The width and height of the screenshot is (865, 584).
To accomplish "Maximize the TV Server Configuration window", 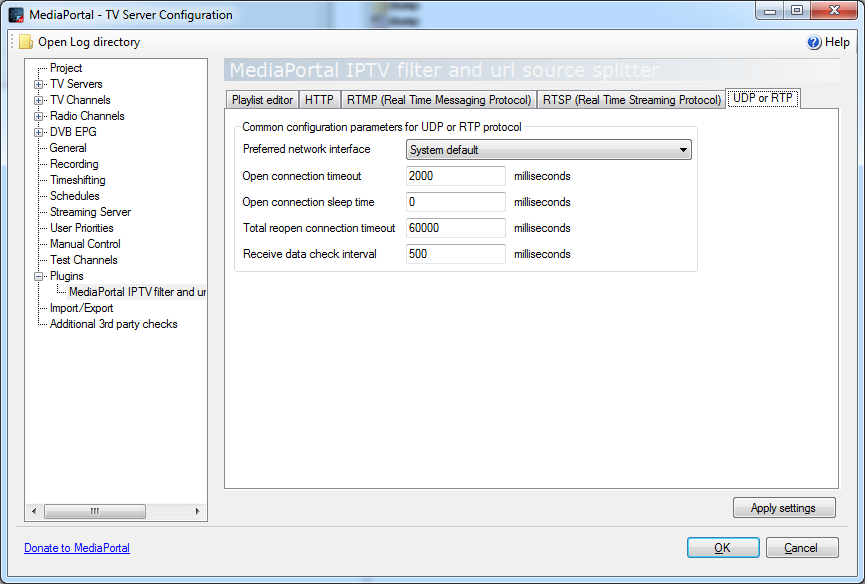I will coord(797,11).
